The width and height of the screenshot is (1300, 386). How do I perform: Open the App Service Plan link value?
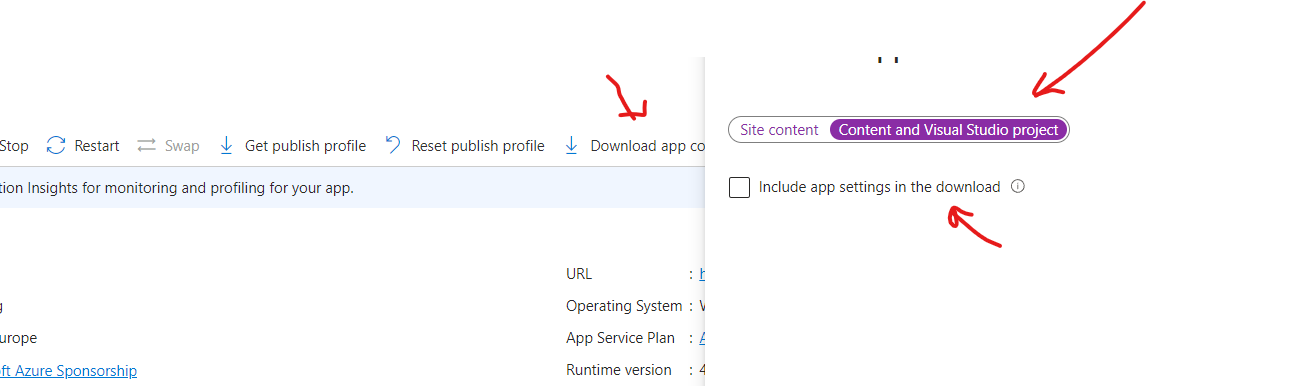click(x=701, y=338)
